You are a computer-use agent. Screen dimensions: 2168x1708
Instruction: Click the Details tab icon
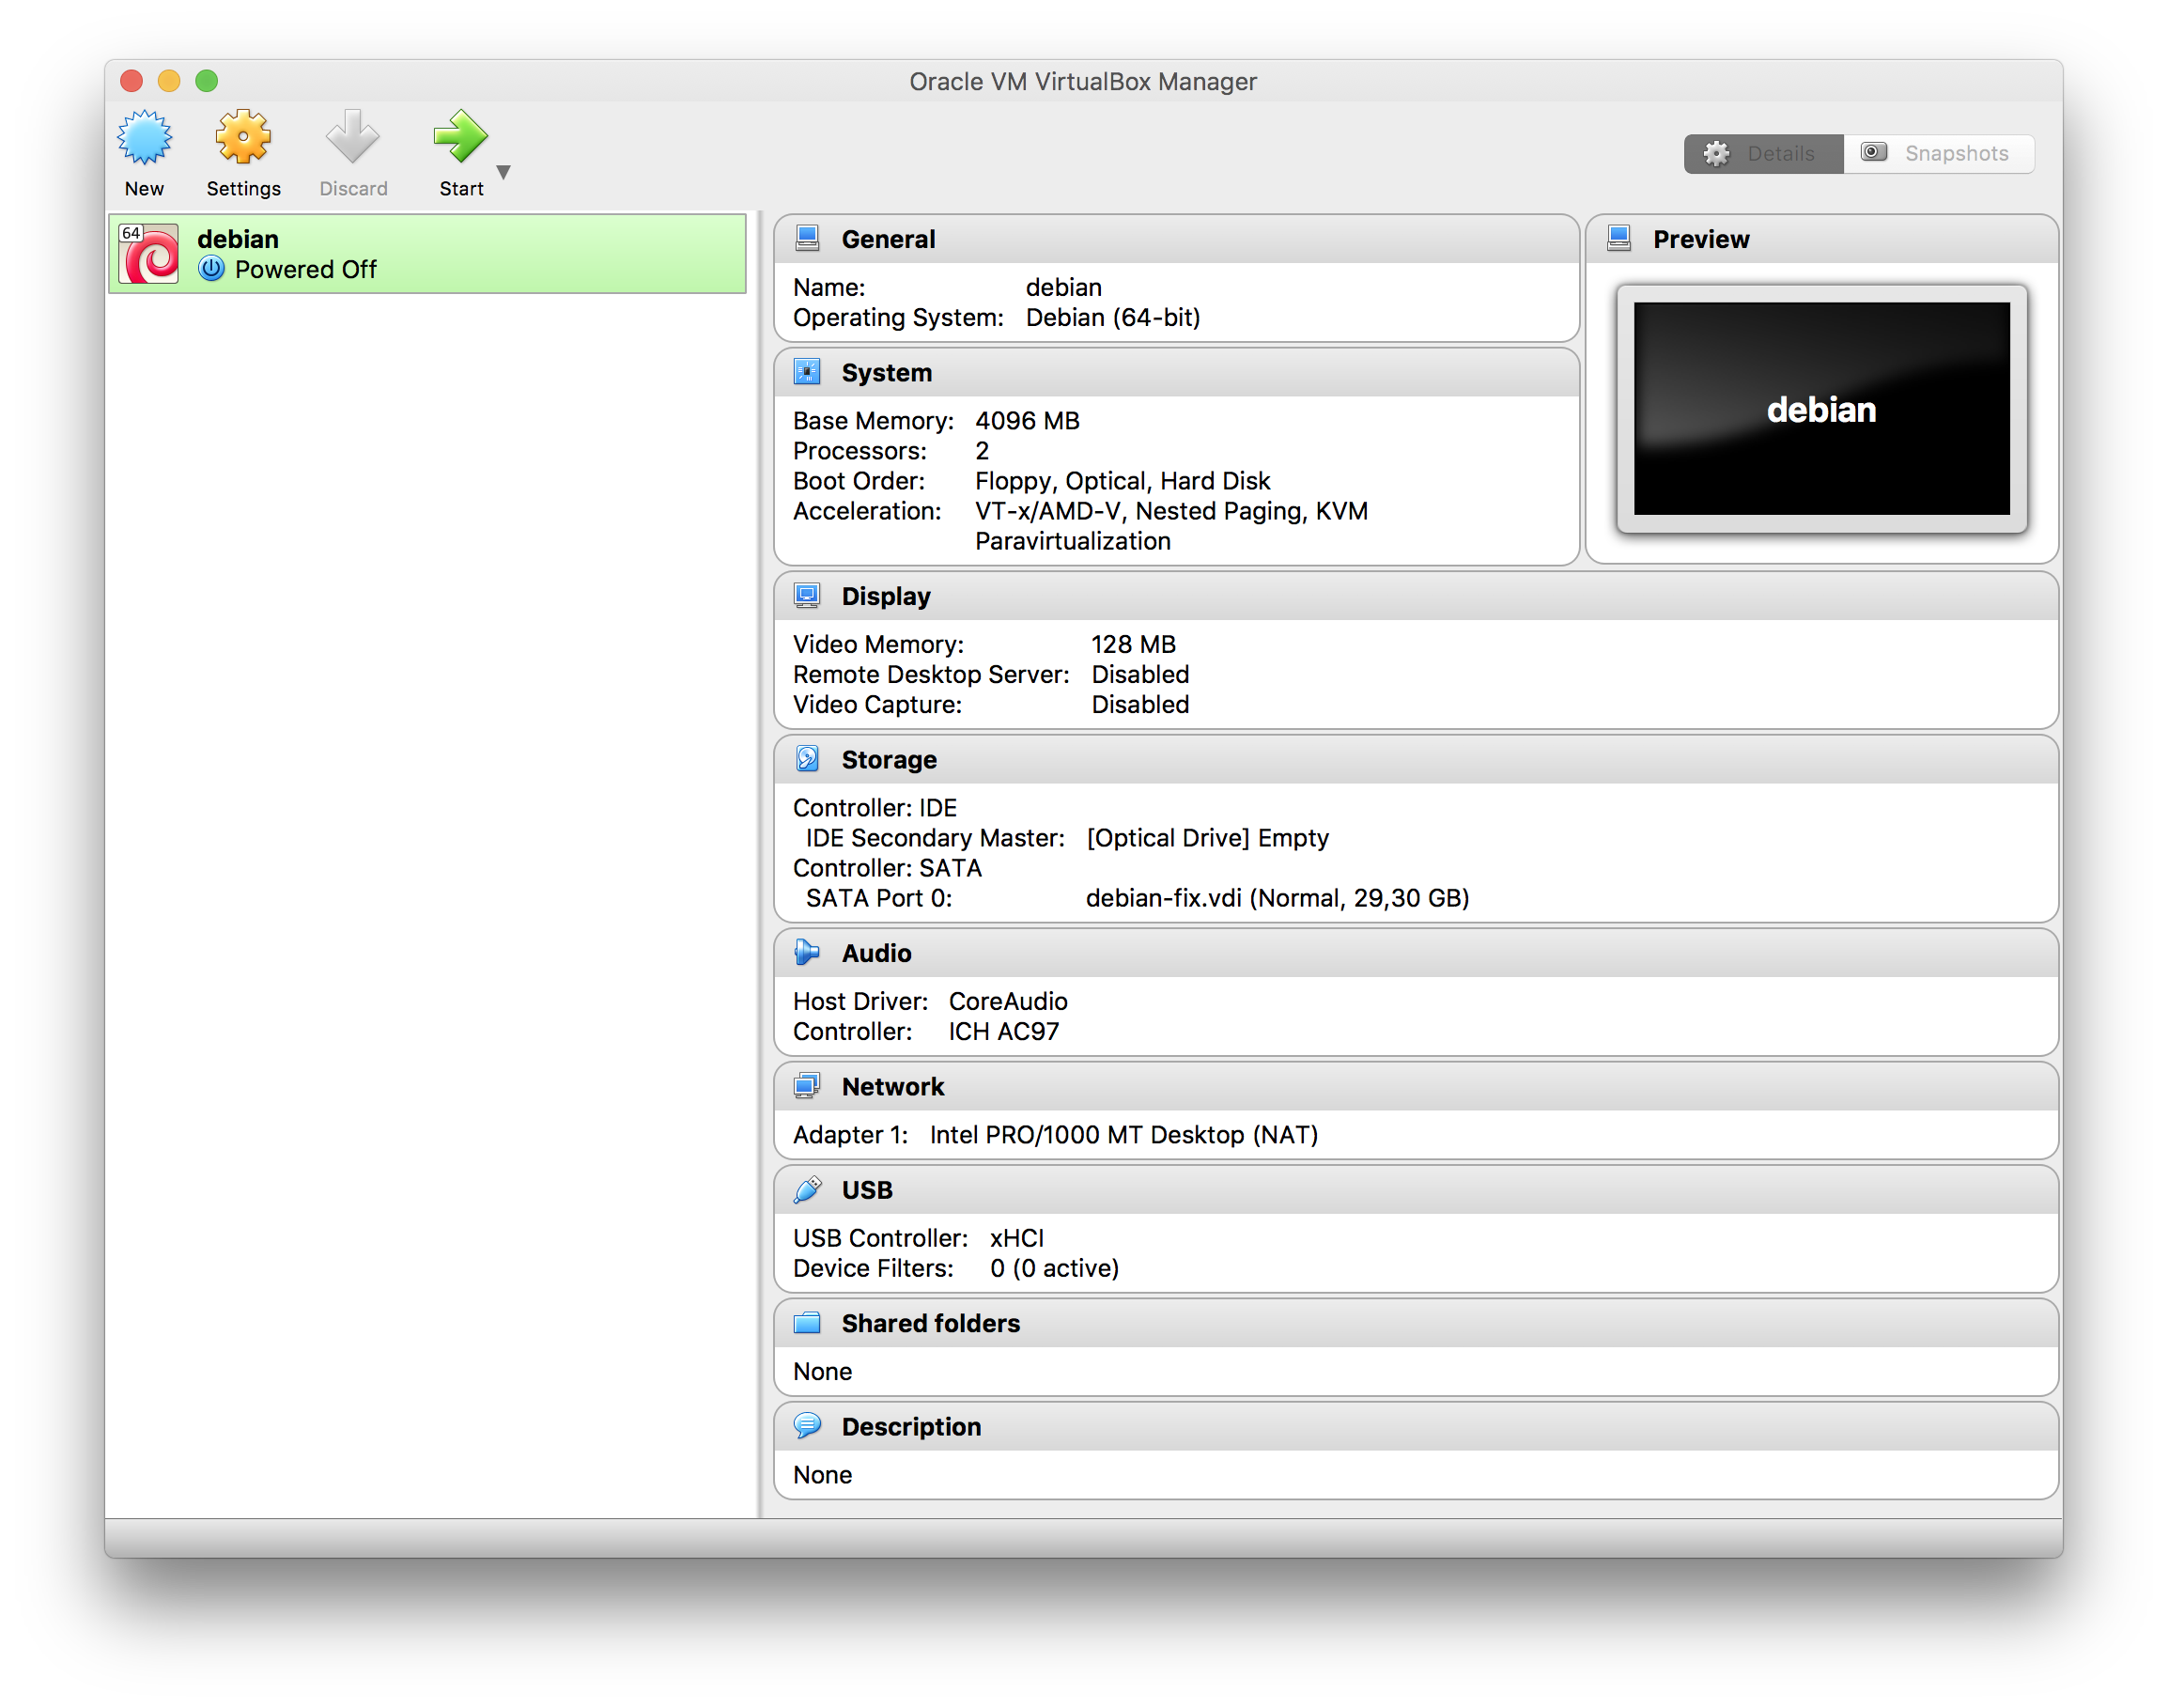[1716, 151]
